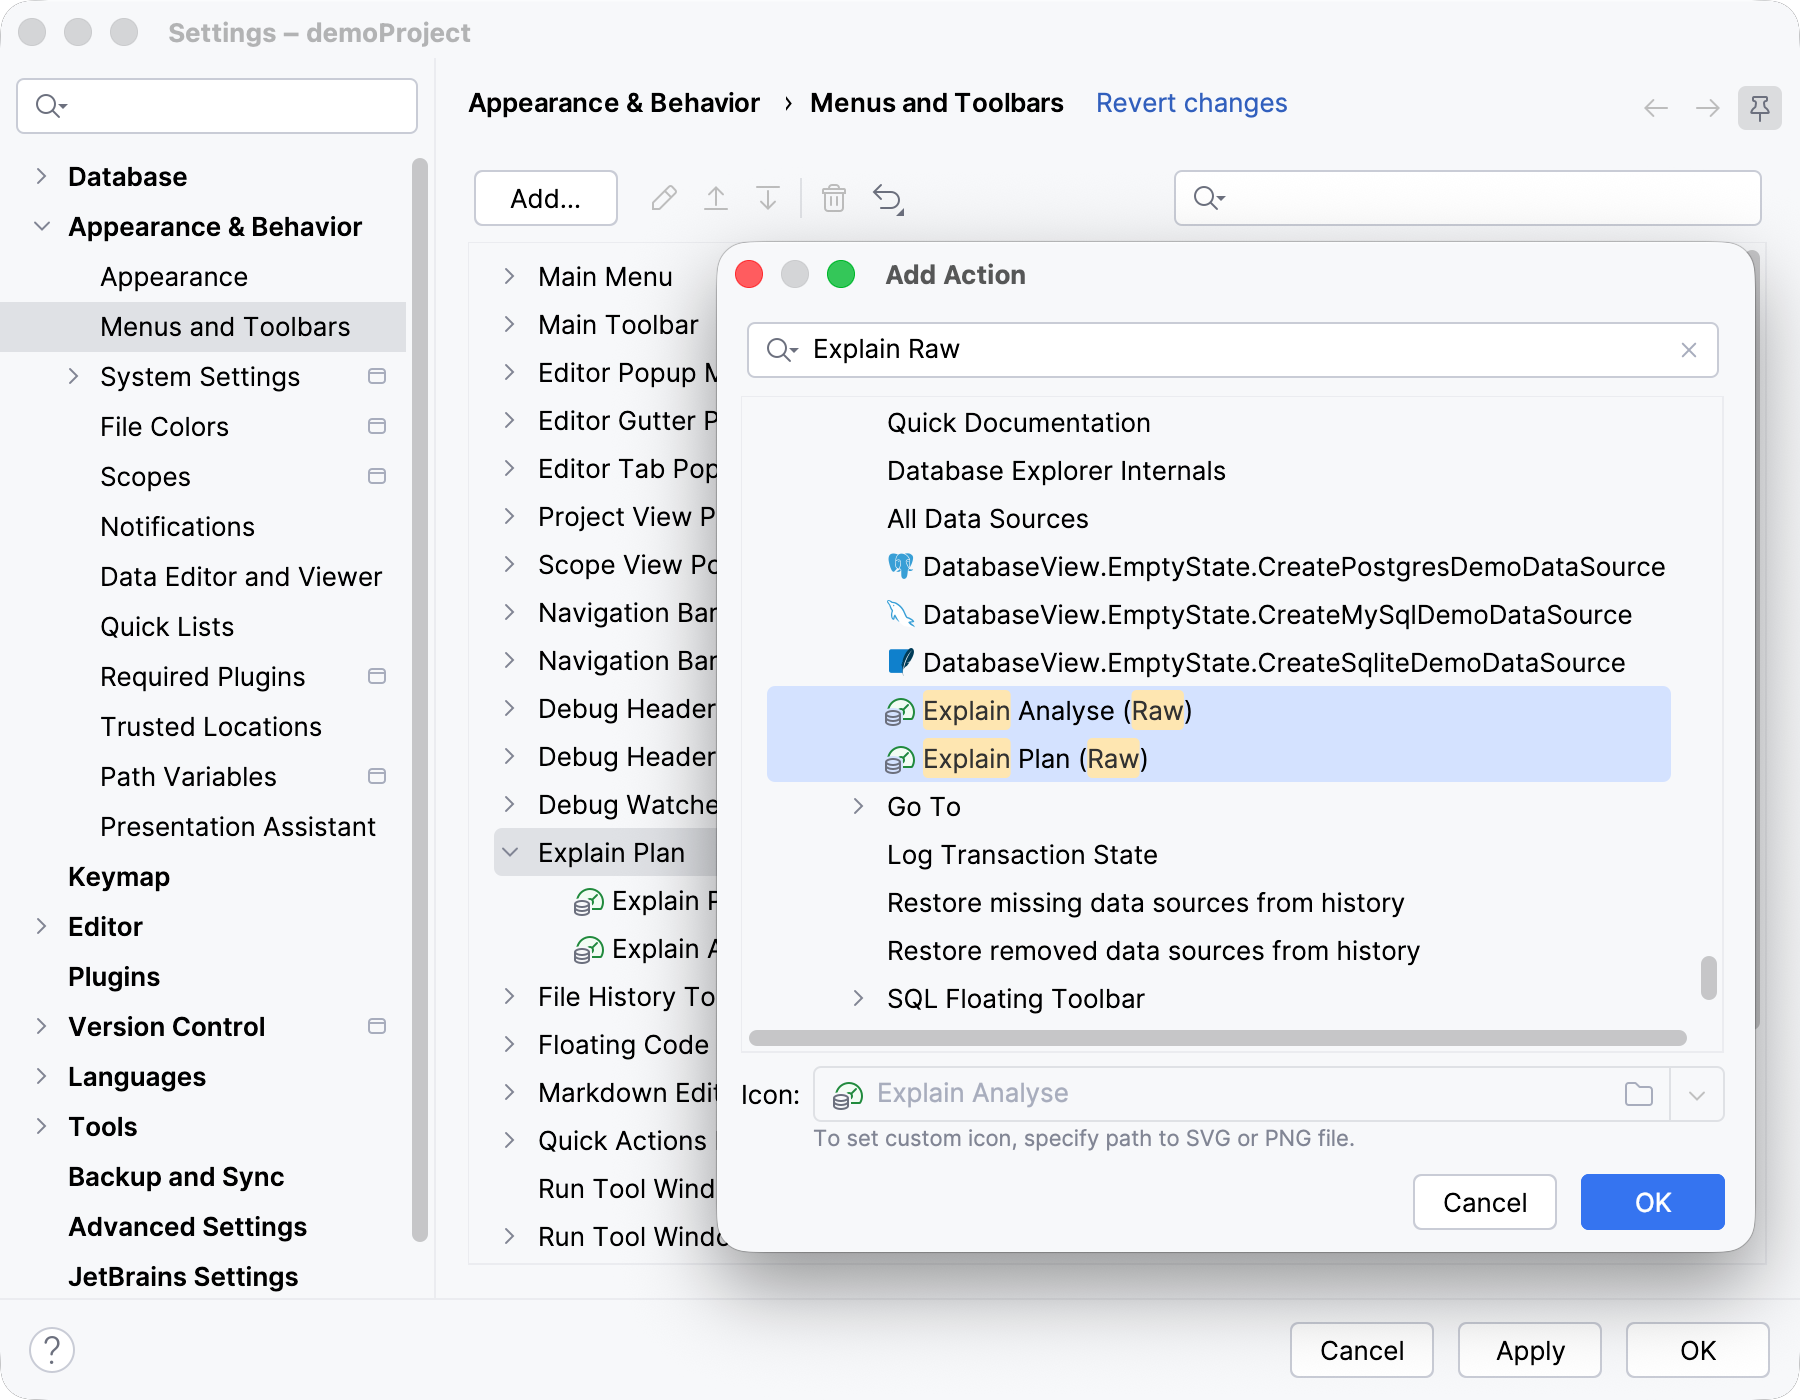1800x1400 pixels.
Task: Select Quick Documentation action
Action: (1018, 423)
